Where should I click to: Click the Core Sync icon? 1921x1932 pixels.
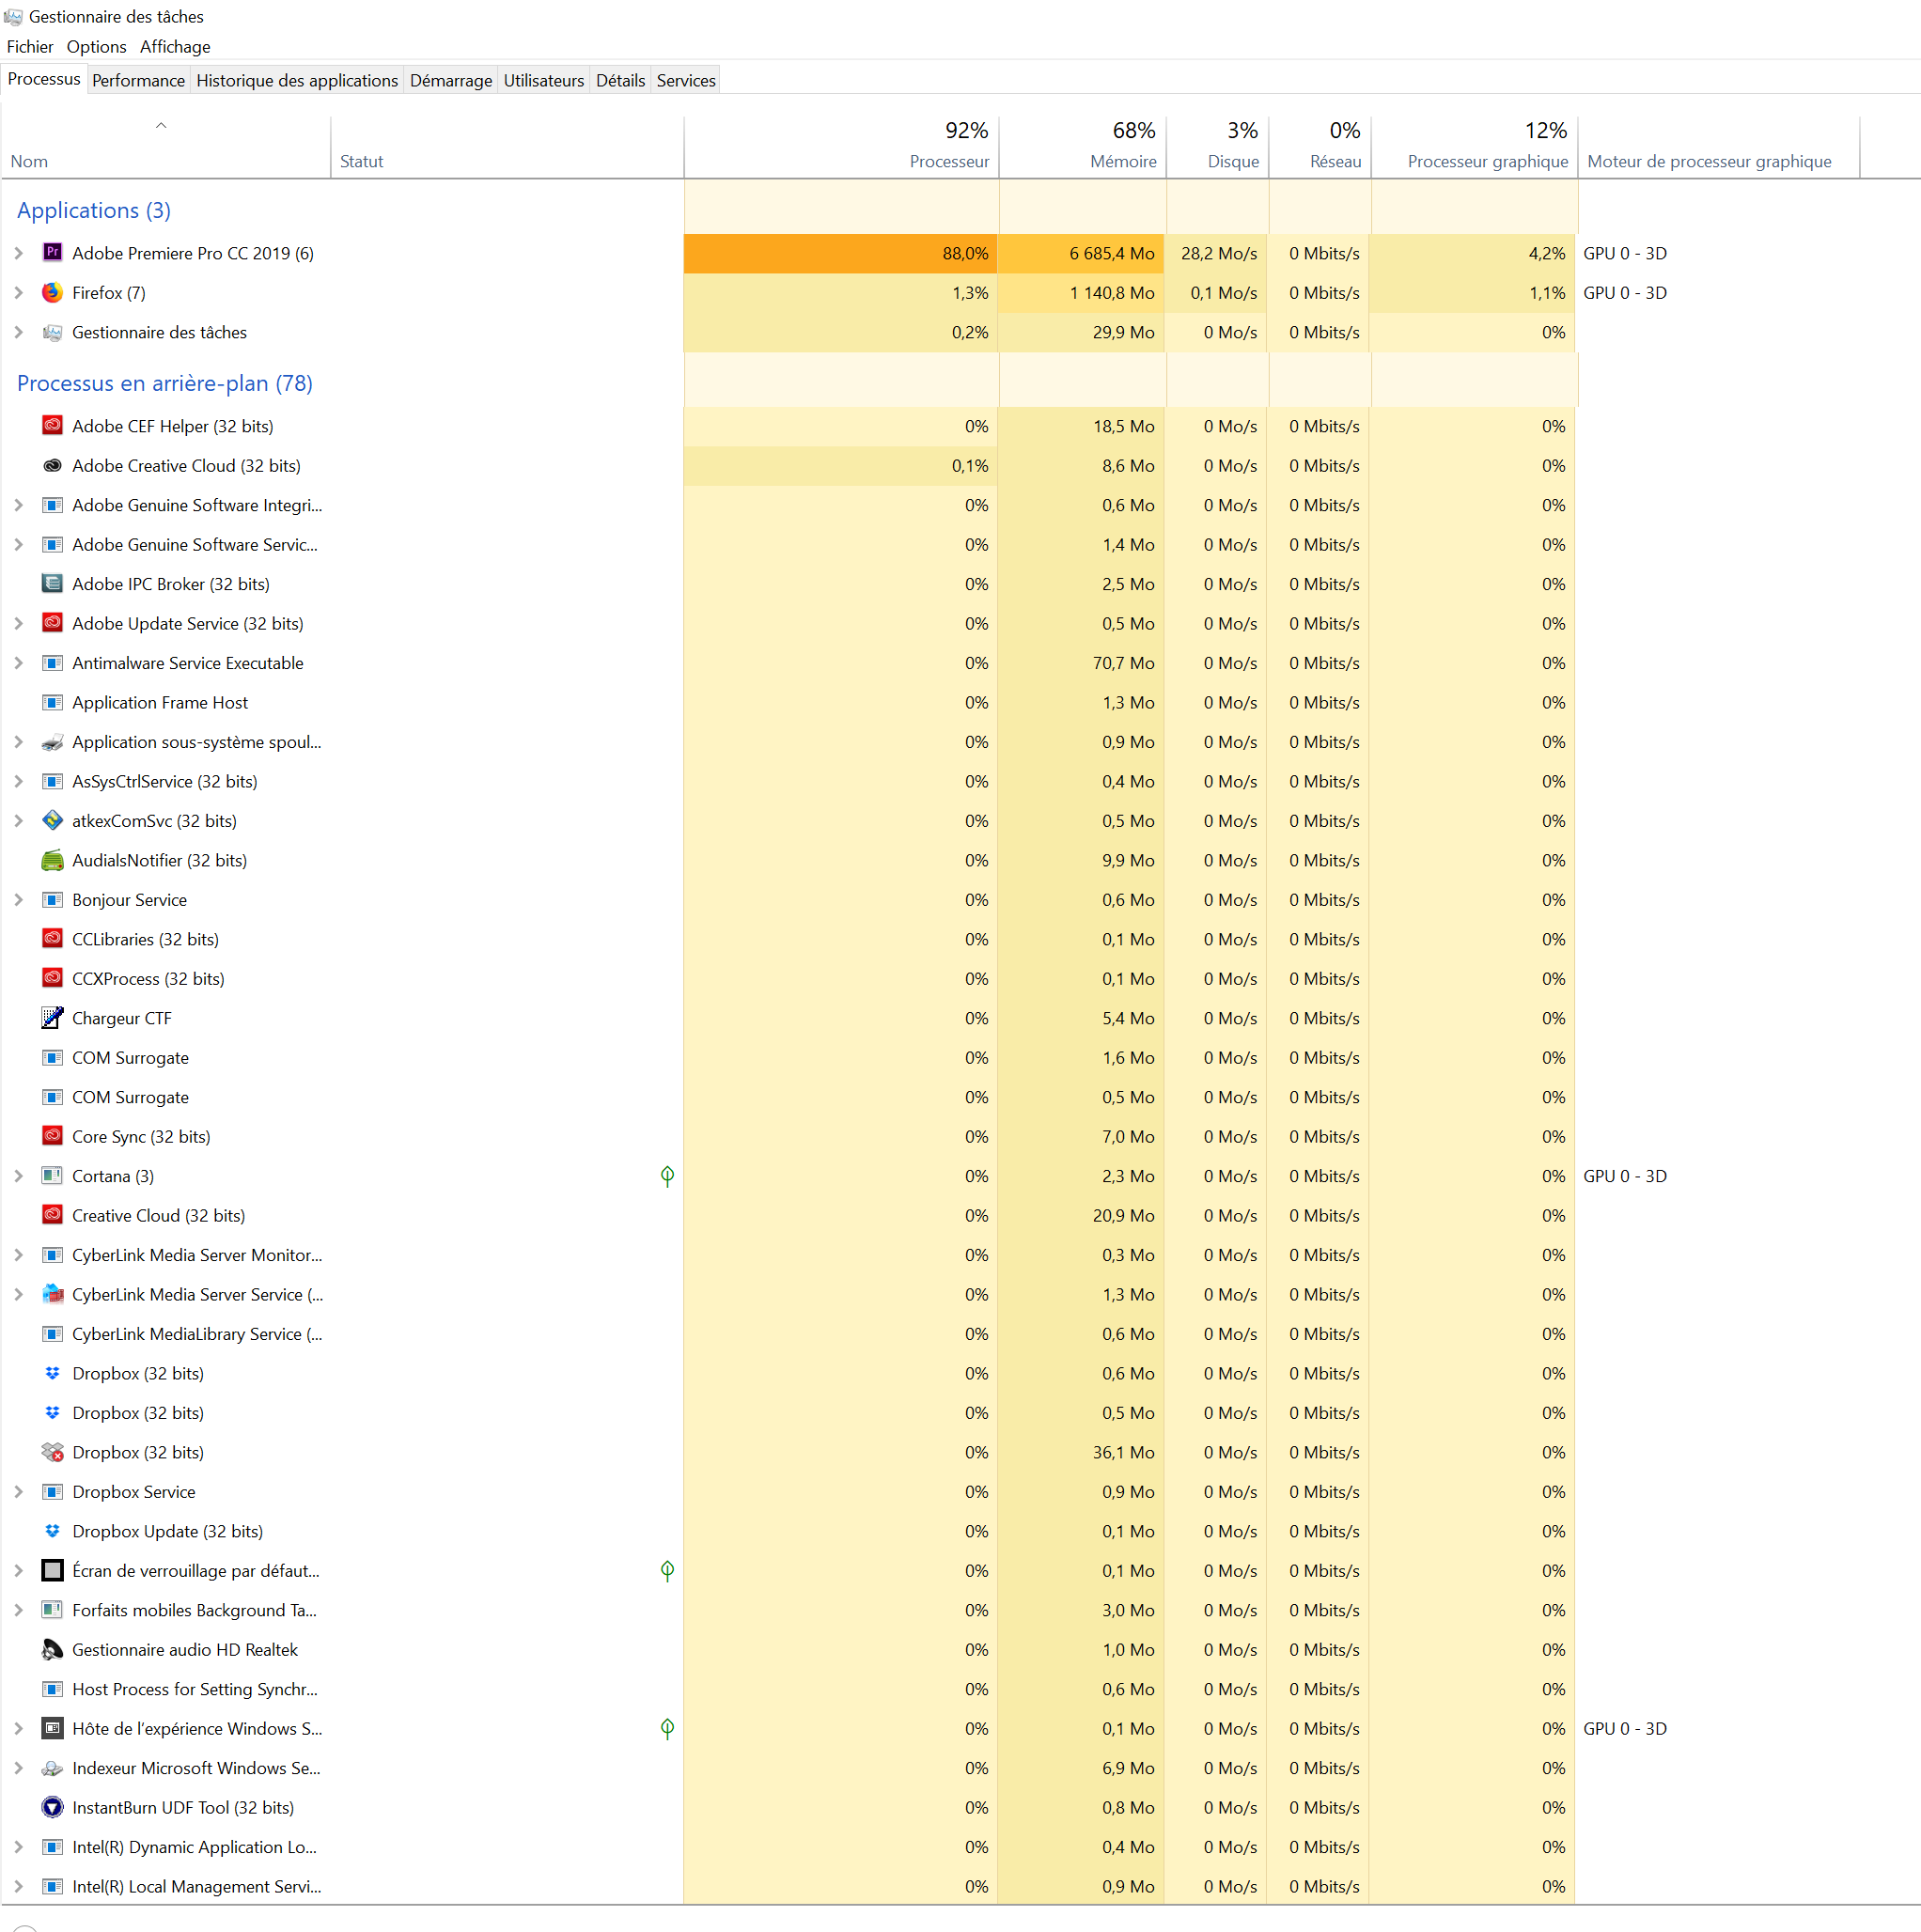pos(52,1137)
